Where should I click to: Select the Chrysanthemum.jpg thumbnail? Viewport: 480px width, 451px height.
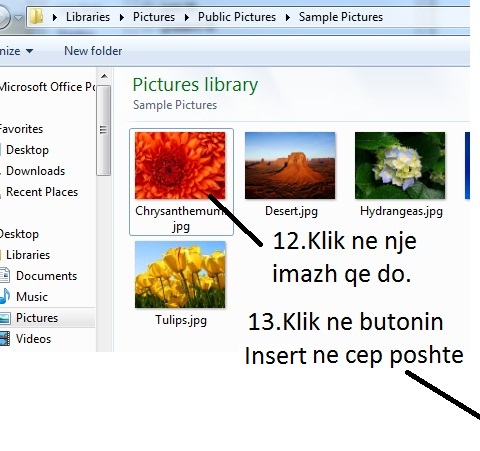coord(180,165)
